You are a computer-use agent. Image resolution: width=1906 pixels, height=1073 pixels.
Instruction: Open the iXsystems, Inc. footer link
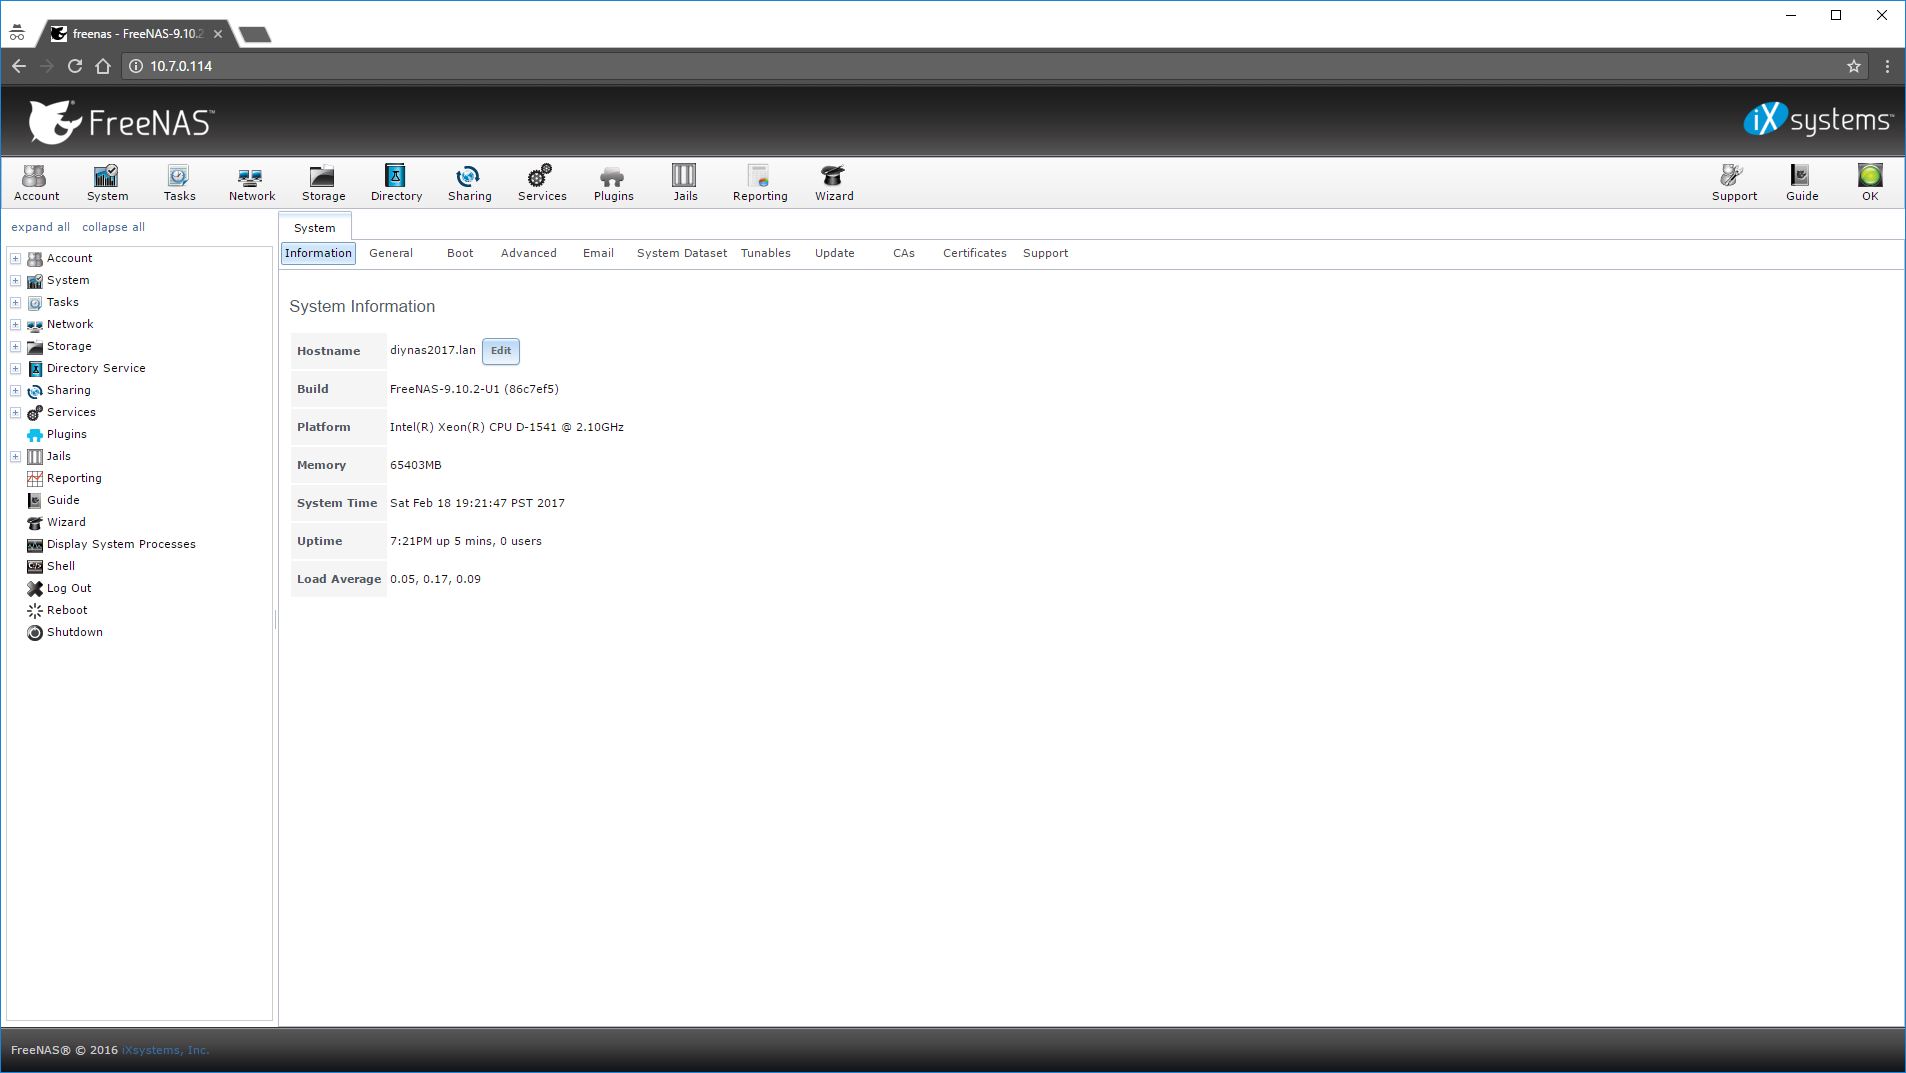[x=166, y=1050]
